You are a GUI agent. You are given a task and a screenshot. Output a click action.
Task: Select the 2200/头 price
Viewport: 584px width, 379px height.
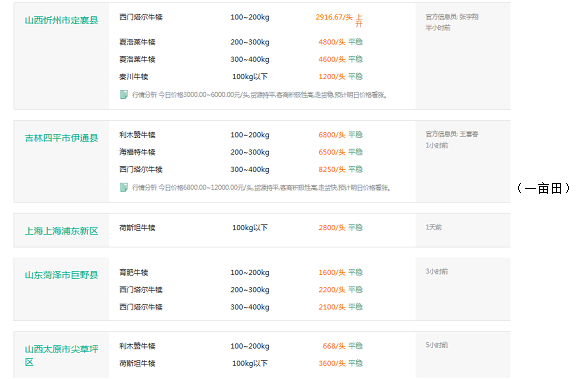click(x=332, y=290)
